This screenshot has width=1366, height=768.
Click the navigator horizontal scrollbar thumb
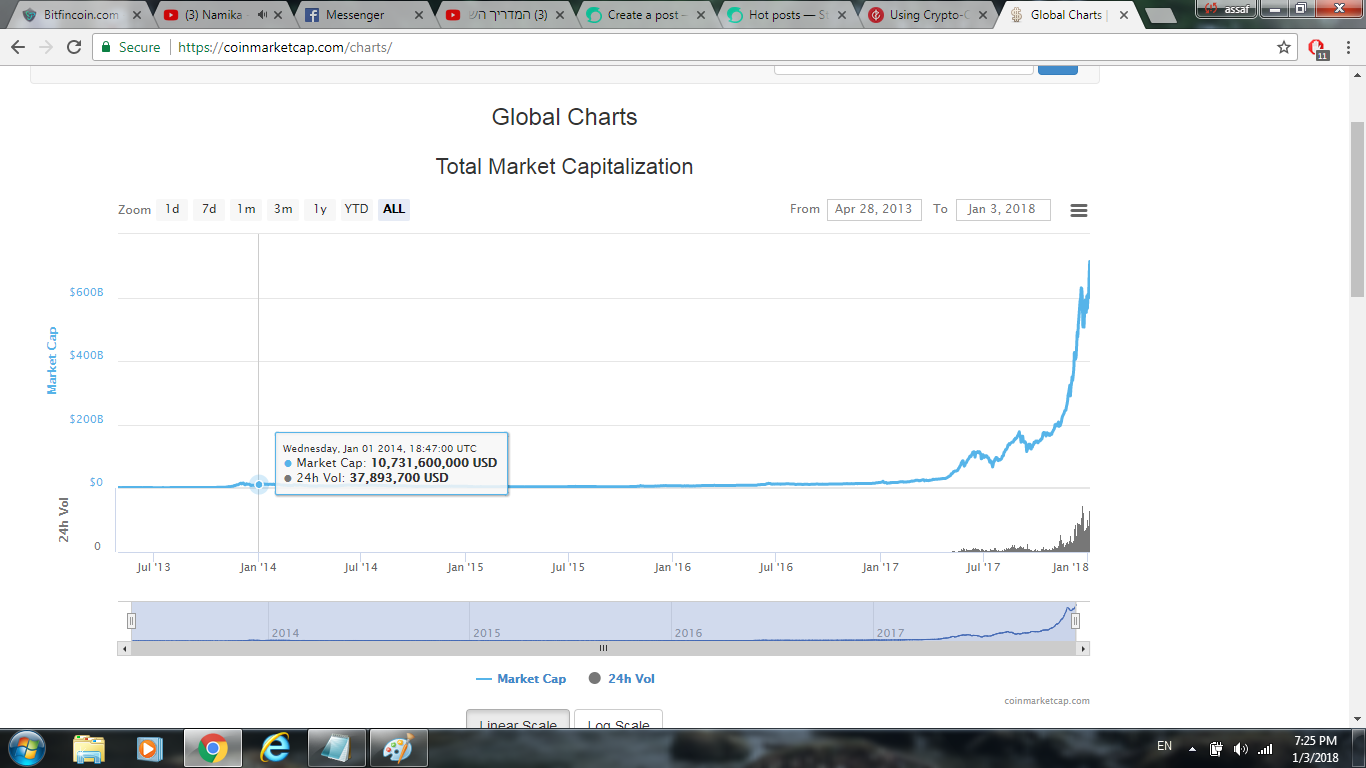[x=603, y=648]
